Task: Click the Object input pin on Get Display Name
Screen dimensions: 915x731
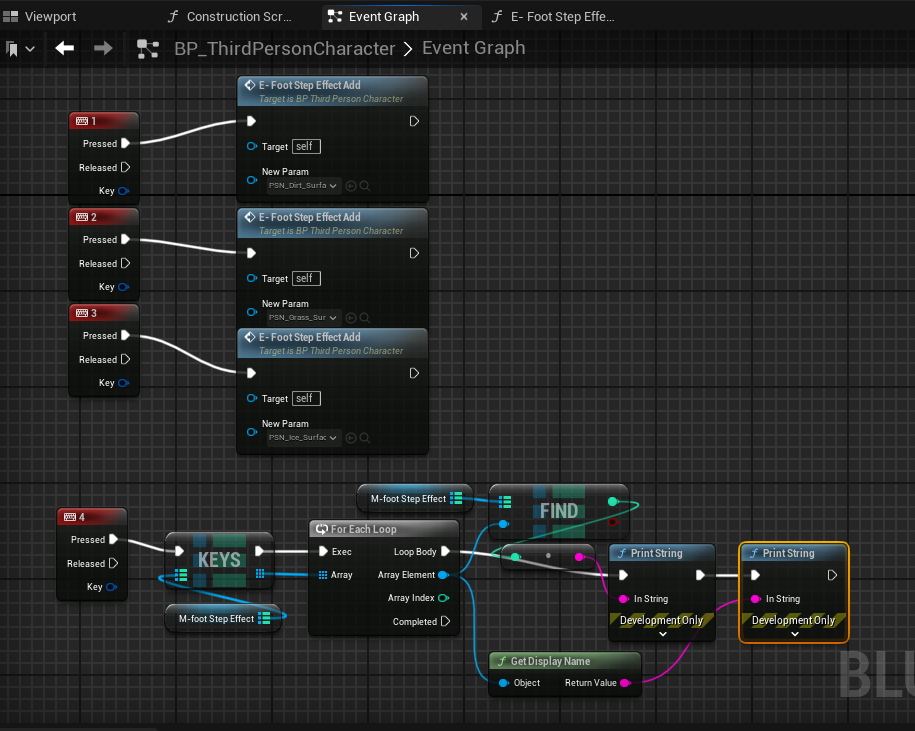Action: click(504, 683)
